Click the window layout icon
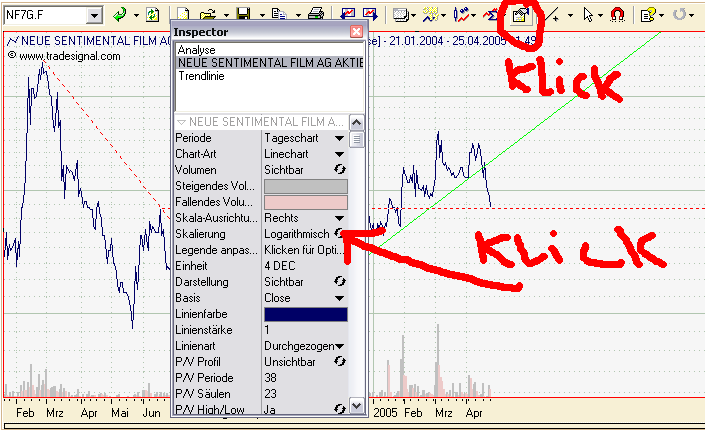The image size is (705, 435). [x=400, y=15]
